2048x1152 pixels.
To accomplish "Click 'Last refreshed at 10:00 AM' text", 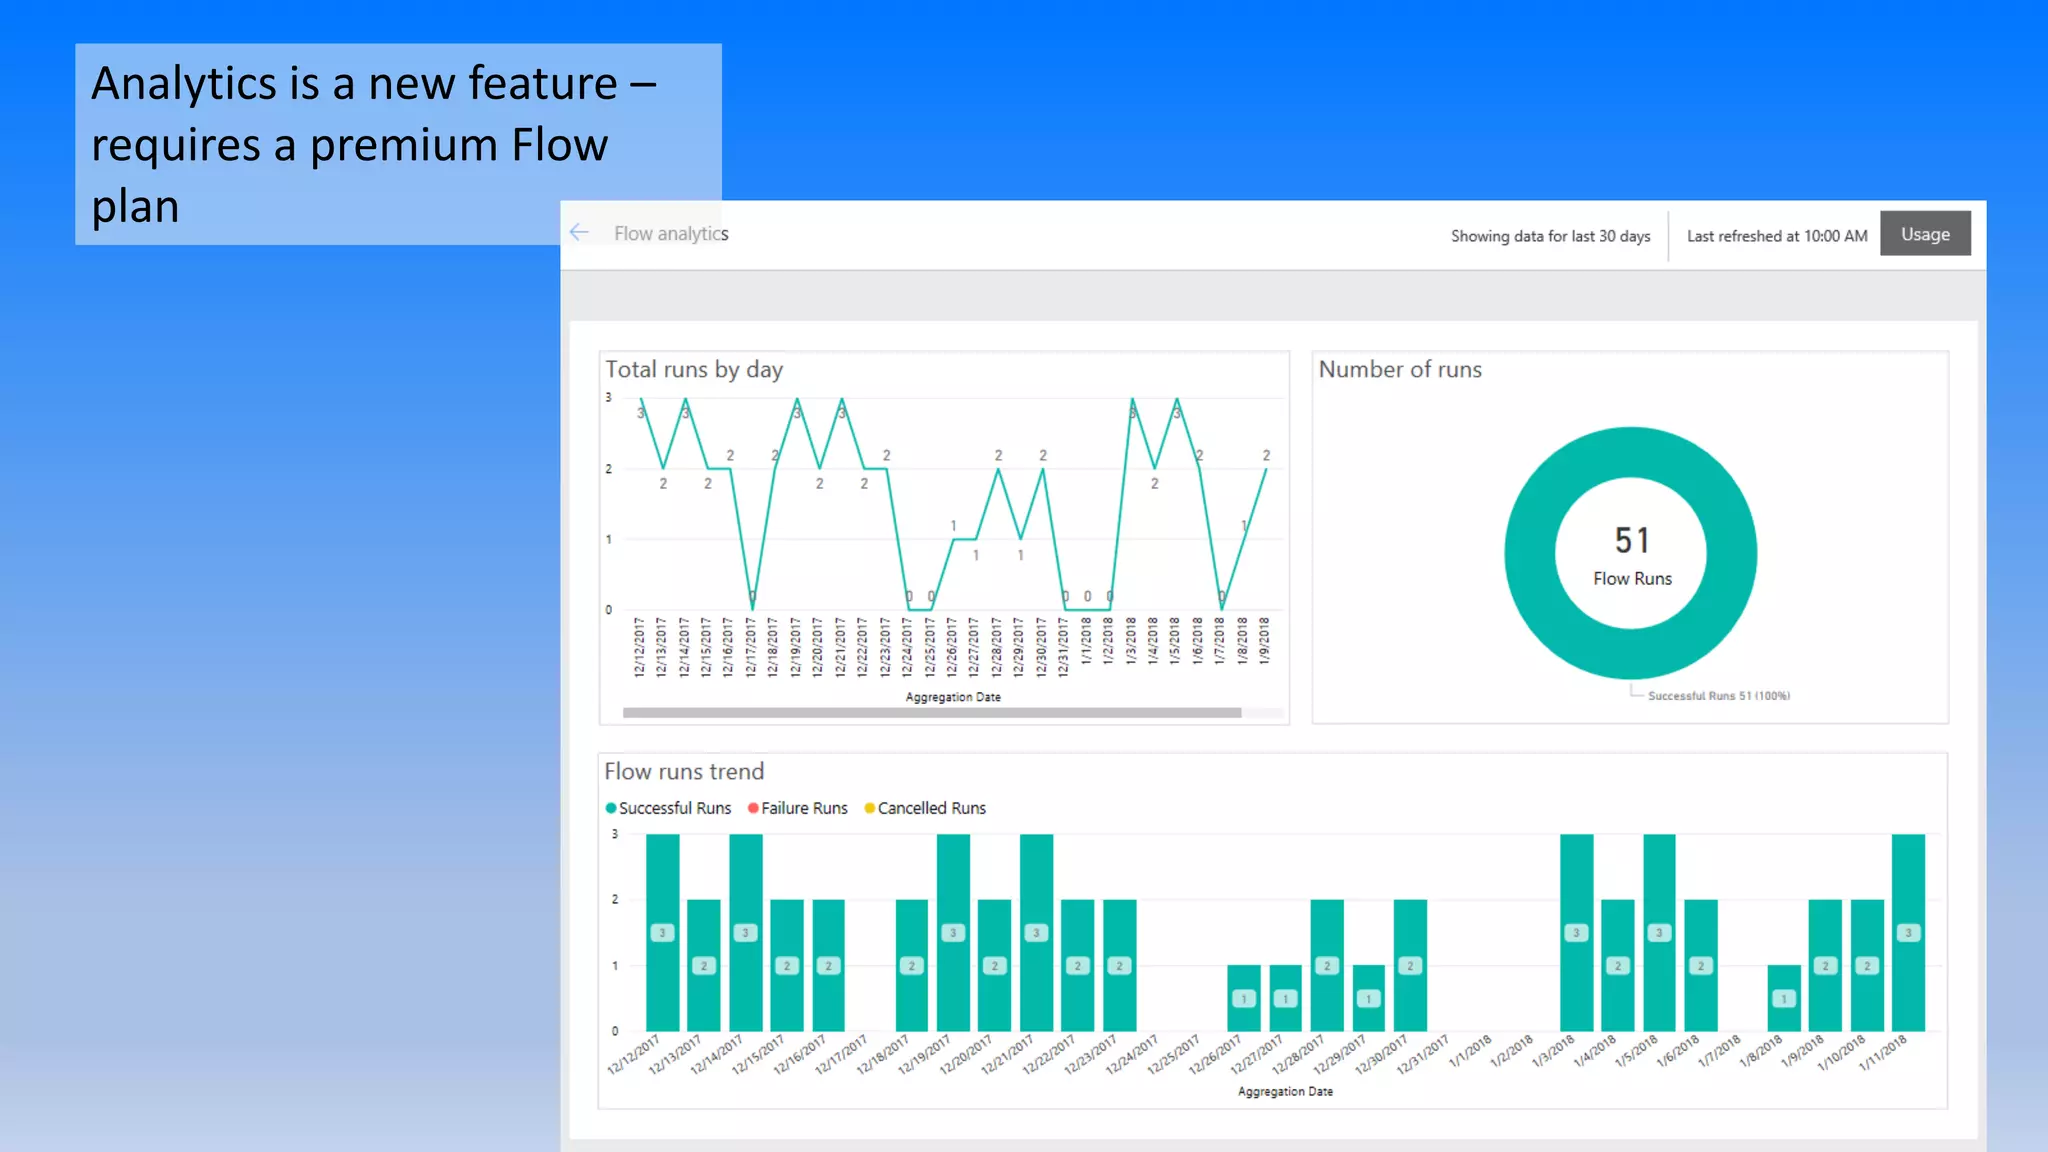I will pyautogui.click(x=1777, y=236).
